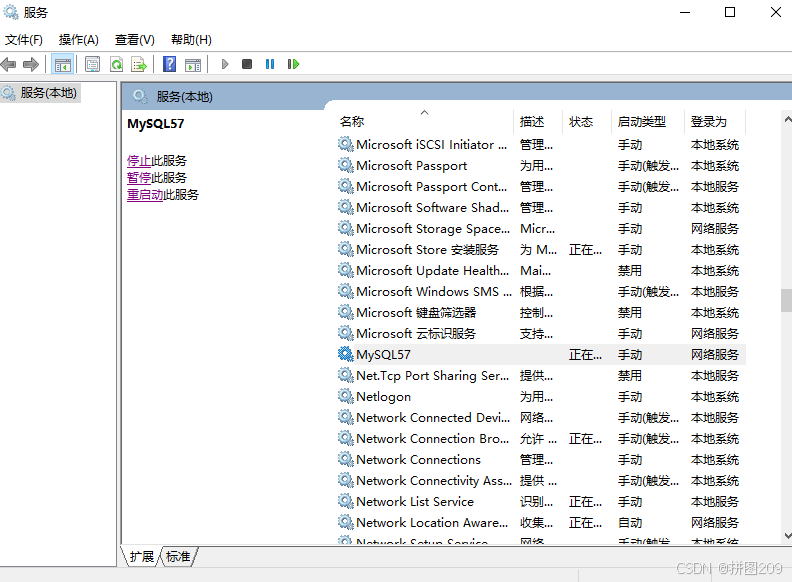The height and width of the screenshot is (582, 792).
Task: Sort by the 描述 column header
Action: [537, 121]
